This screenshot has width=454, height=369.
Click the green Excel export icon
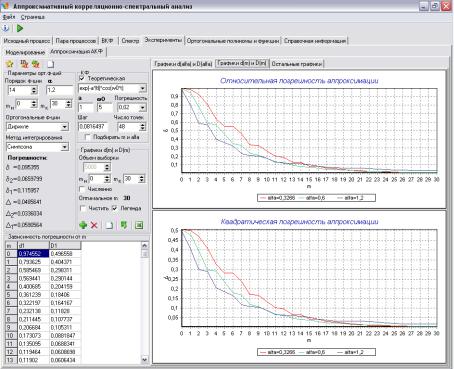pos(139,225)
